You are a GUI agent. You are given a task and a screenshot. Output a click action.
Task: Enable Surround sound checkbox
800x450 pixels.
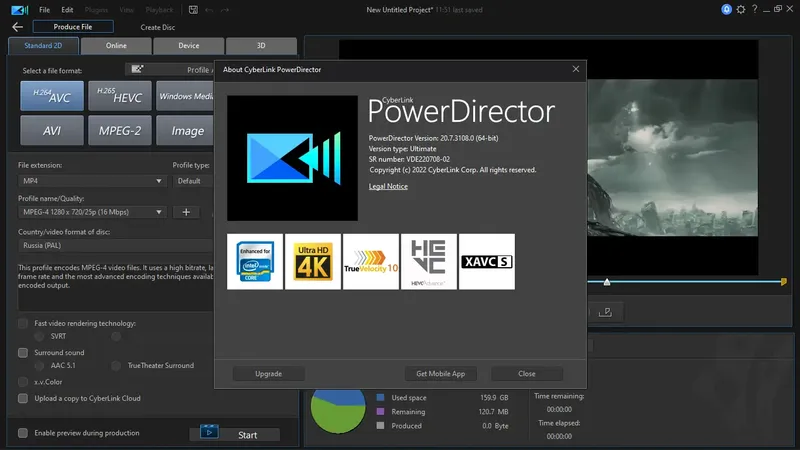(x=23, y=353)
